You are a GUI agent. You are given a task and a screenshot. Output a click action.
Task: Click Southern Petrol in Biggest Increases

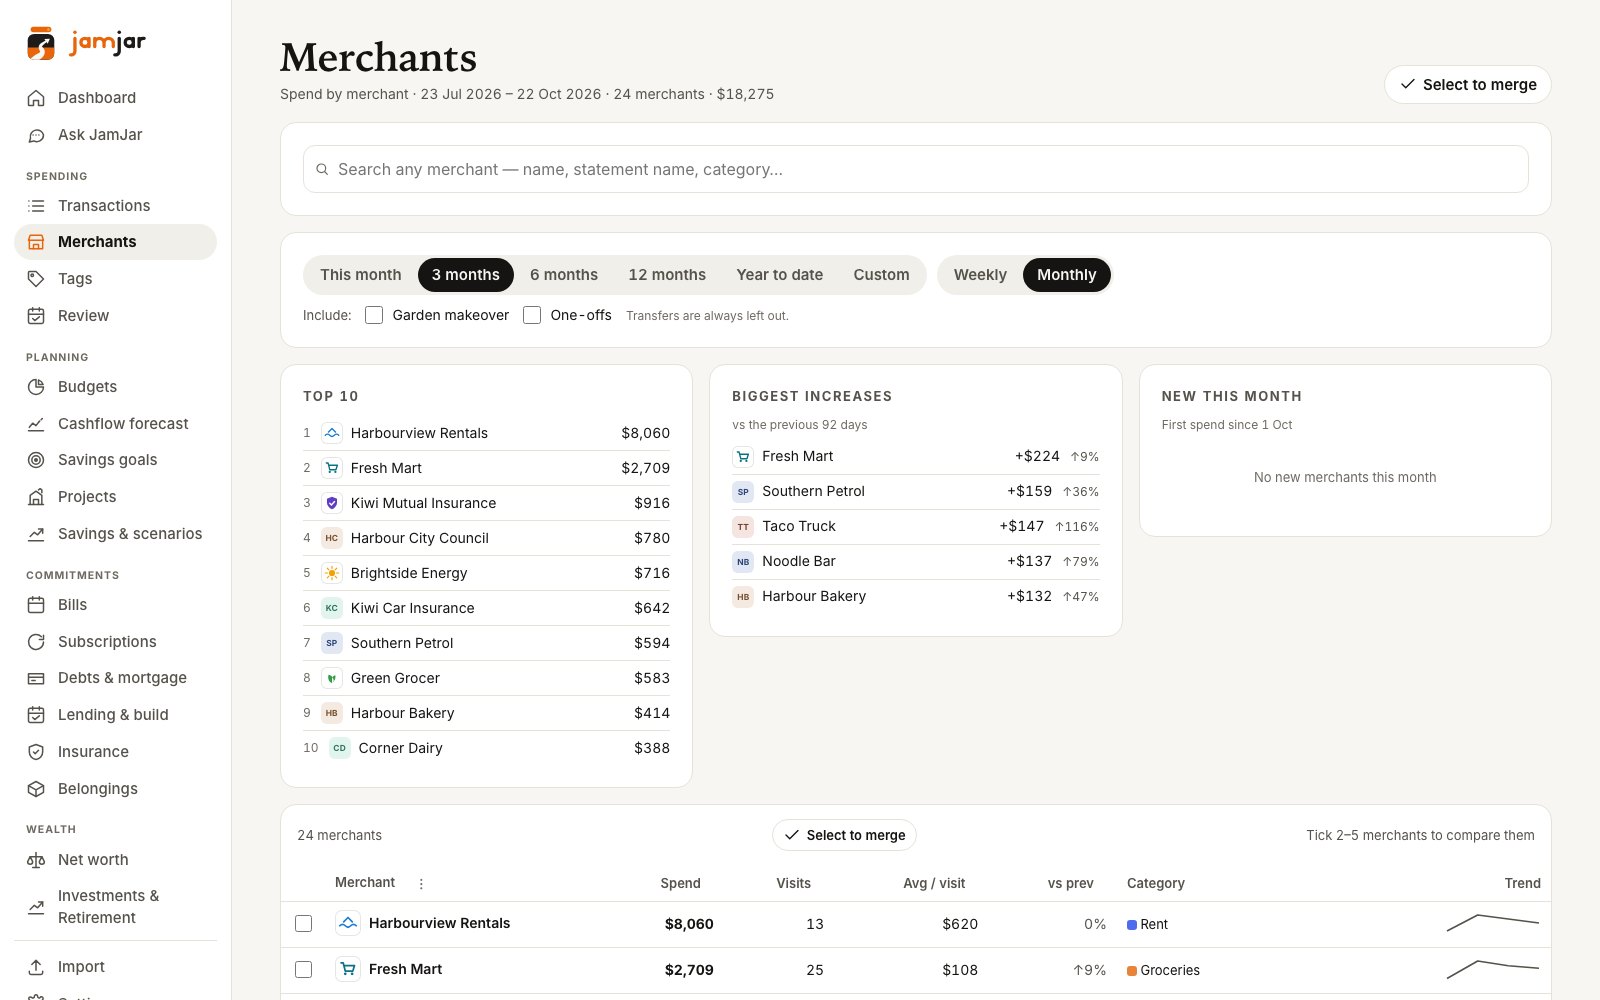pyautogui.click(x=915, y=491)
